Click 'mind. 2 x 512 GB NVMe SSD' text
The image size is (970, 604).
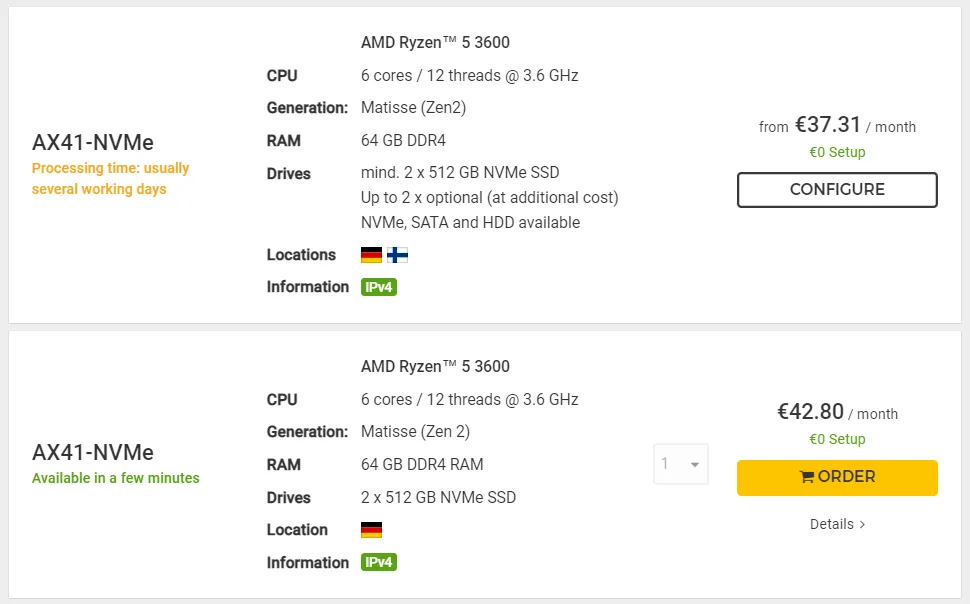tap(460, 172)
